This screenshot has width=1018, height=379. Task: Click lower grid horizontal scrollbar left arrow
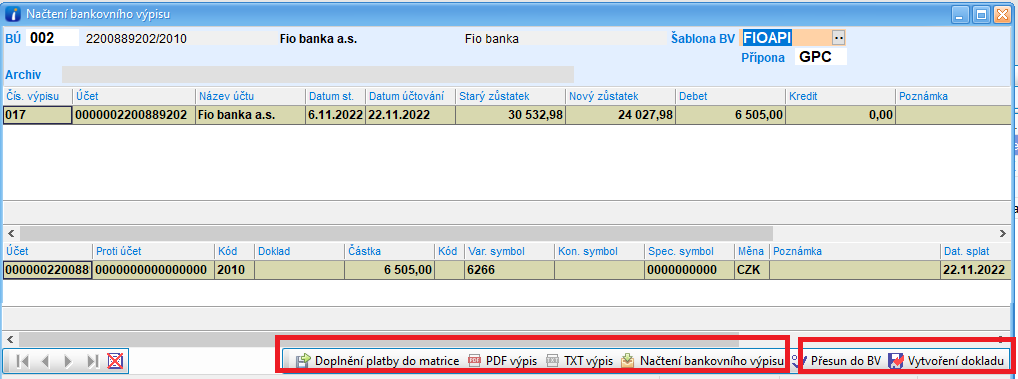10,339
